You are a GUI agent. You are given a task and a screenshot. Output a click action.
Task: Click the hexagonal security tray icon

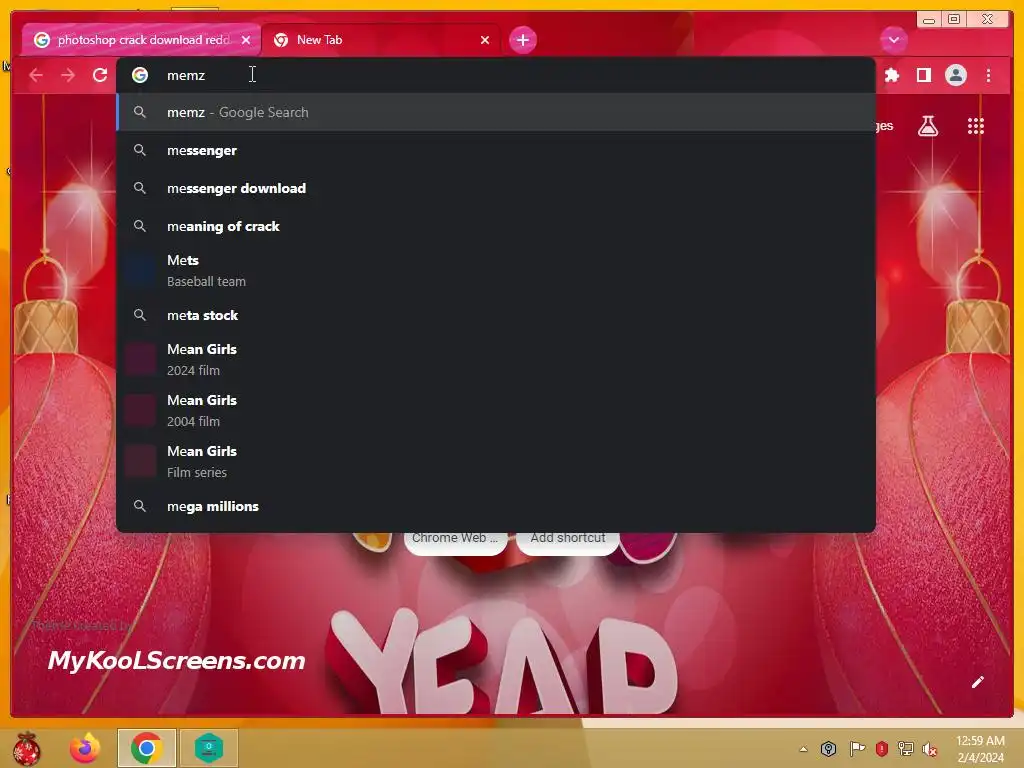pyautogui.click(x=828, y=748)
